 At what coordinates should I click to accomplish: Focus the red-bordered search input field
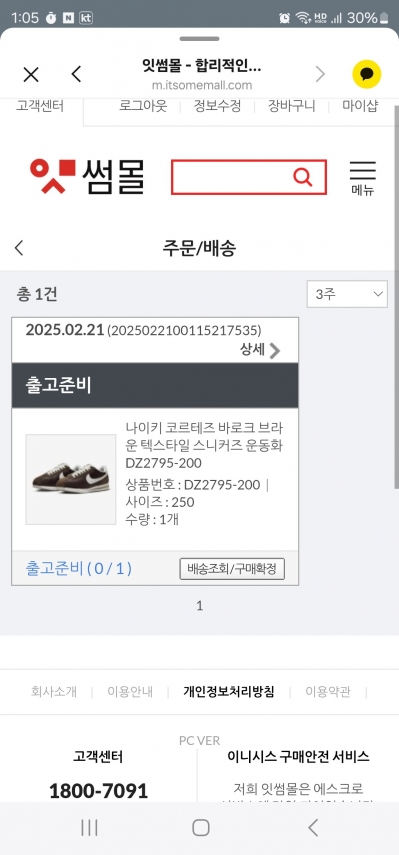(231, 177)
